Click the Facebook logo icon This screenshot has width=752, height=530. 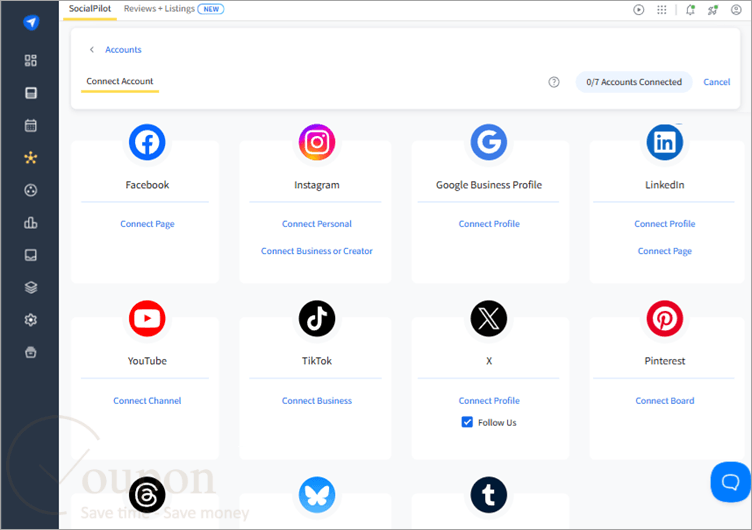[147, 142]
